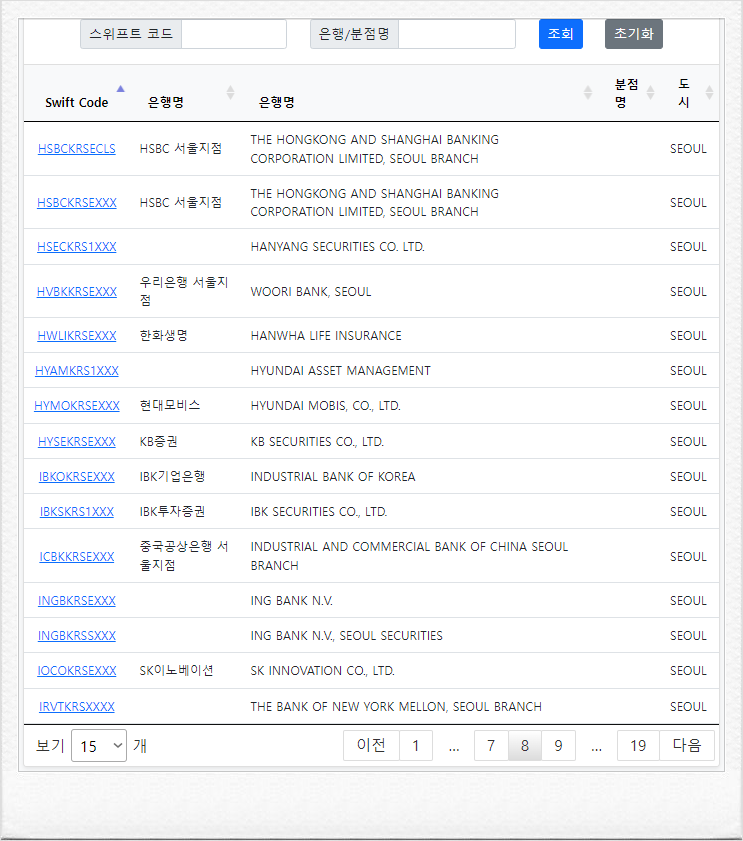Select current page 8 button
This screenshot has height=841, width=743.
pyautogui.click(x=525, y=746)
